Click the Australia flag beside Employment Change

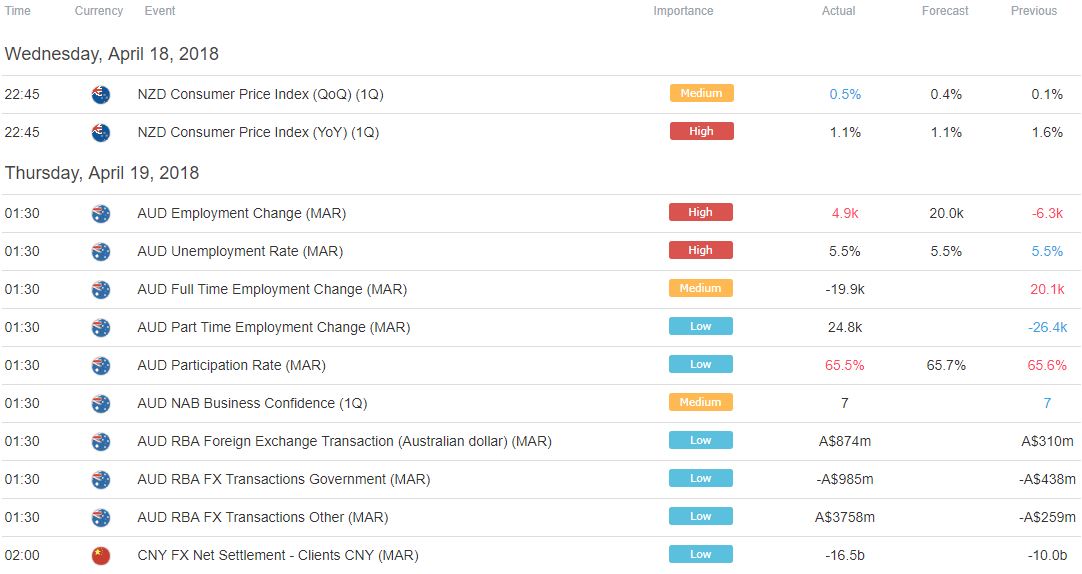(x=101, y=214)
